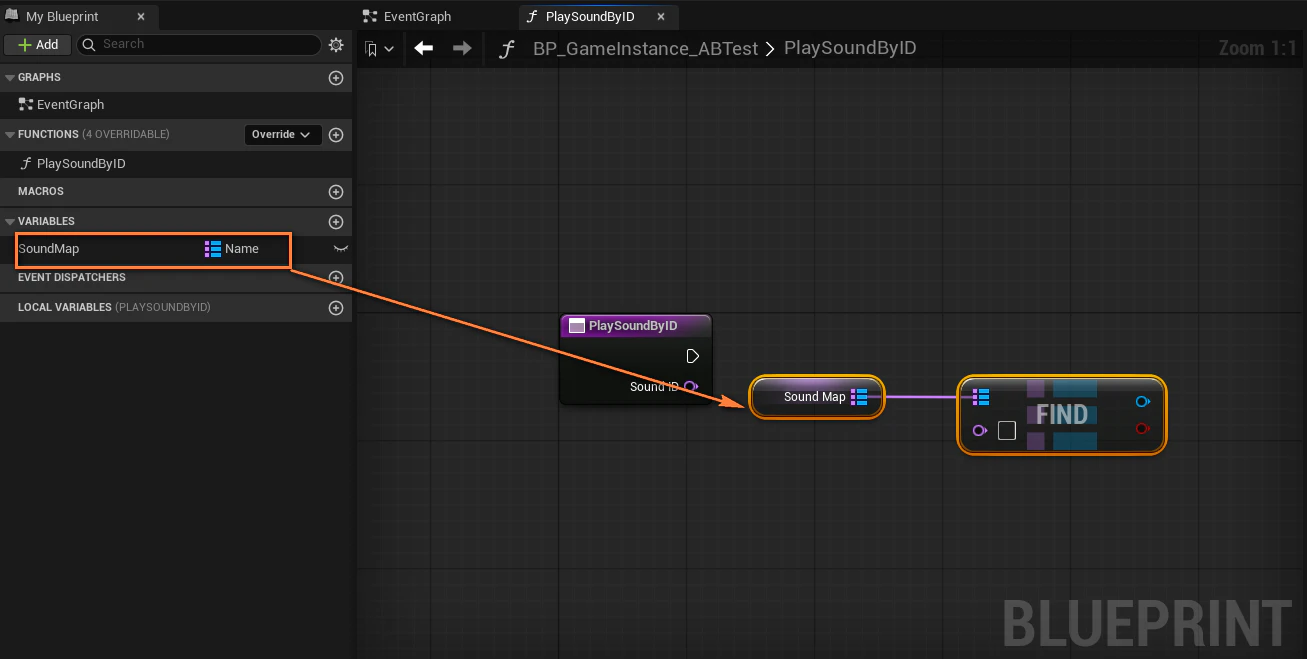Click the FIND key value input box
1307x659 pixels.
click(1007, 430)
